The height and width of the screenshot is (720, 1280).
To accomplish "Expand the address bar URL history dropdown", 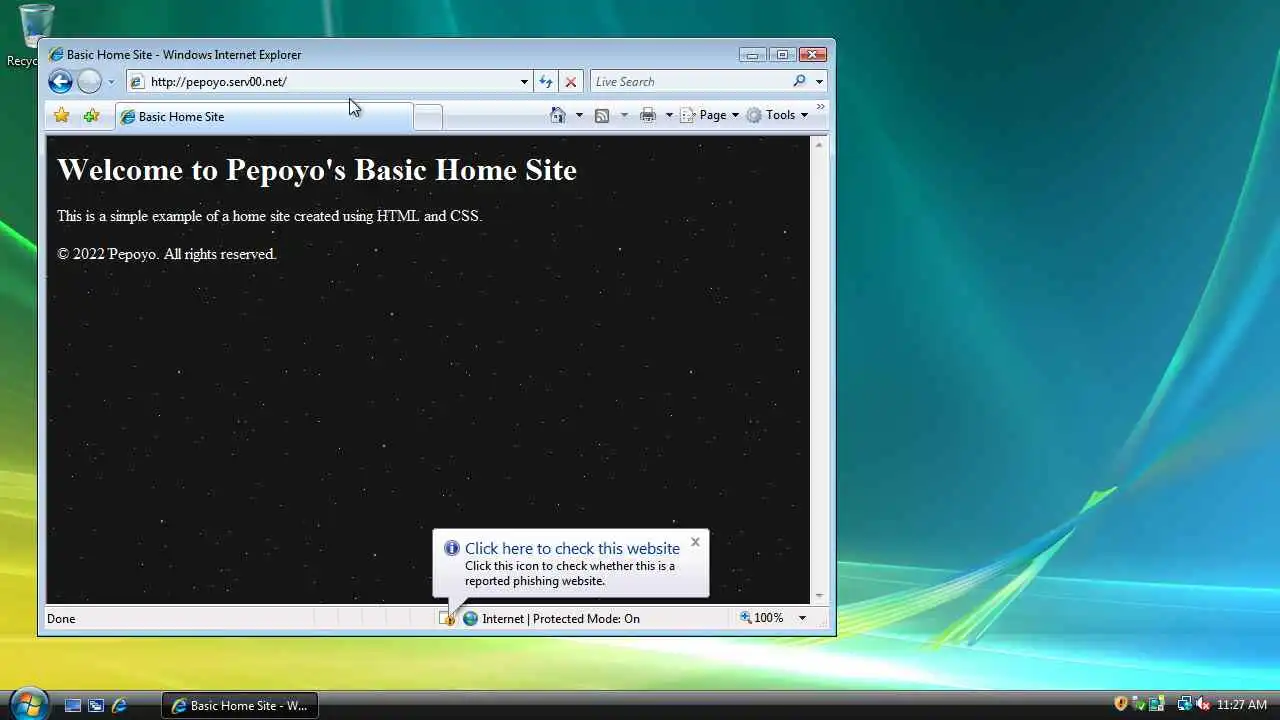I will [x=524, y=82].
